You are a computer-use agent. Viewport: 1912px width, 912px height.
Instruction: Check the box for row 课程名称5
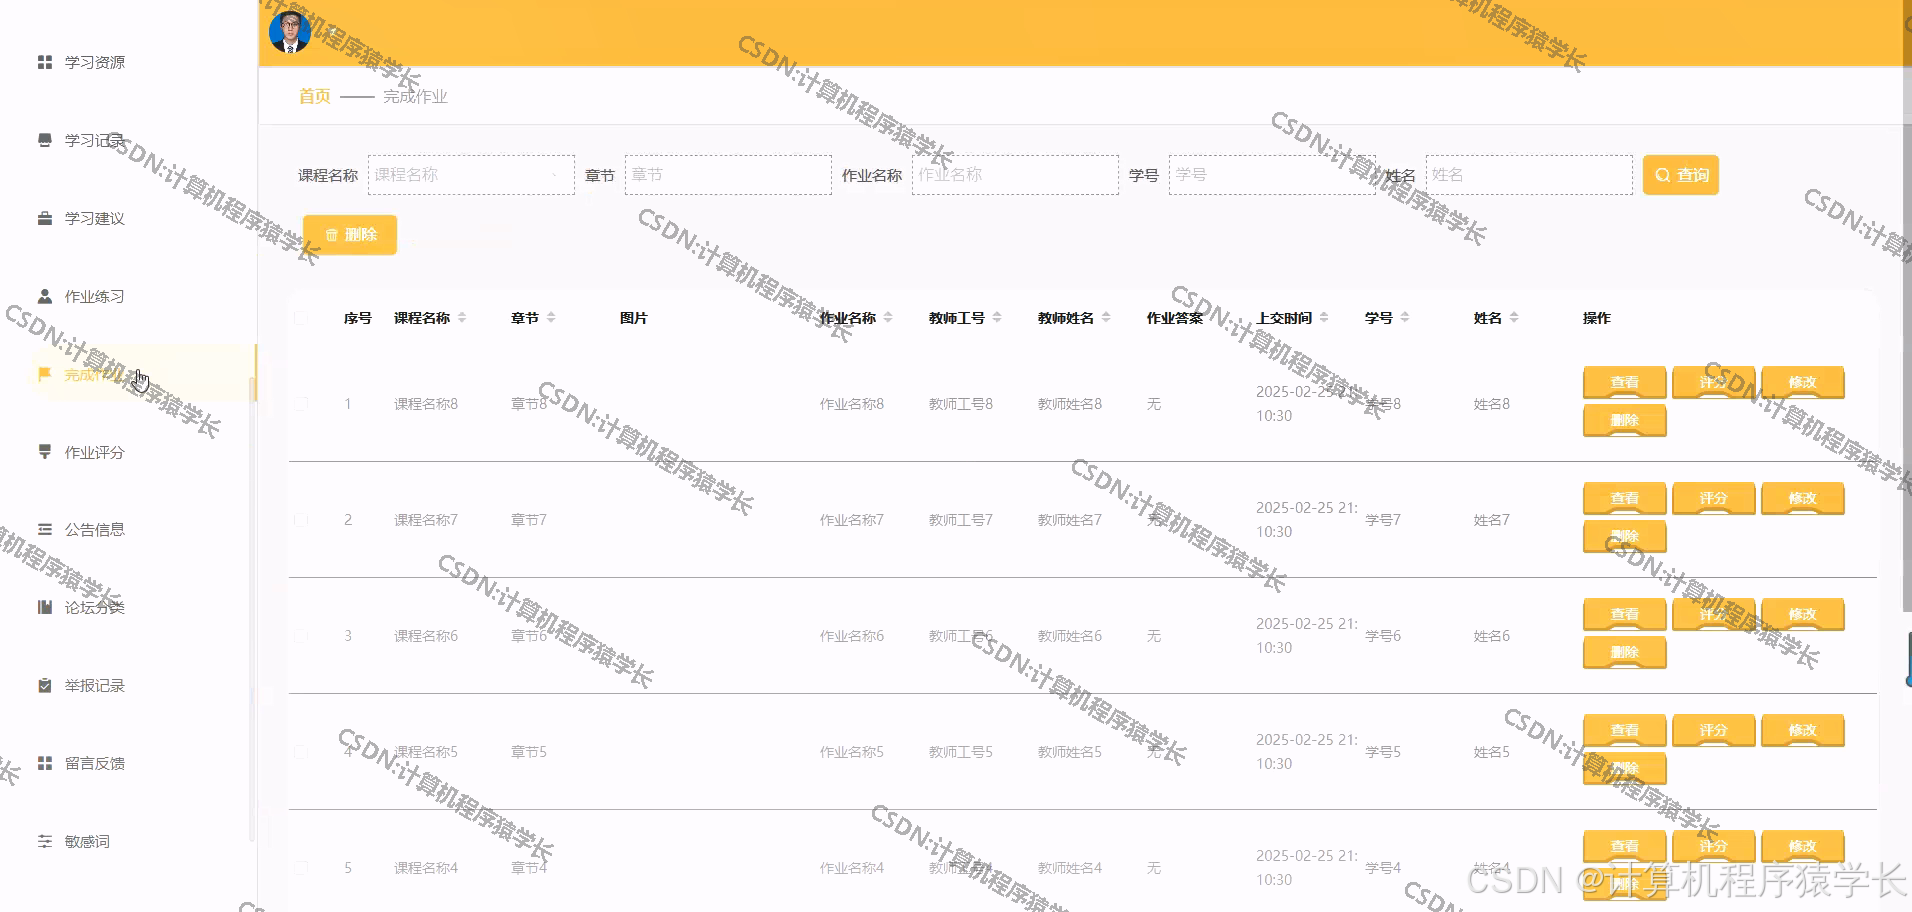pos(301,752)
